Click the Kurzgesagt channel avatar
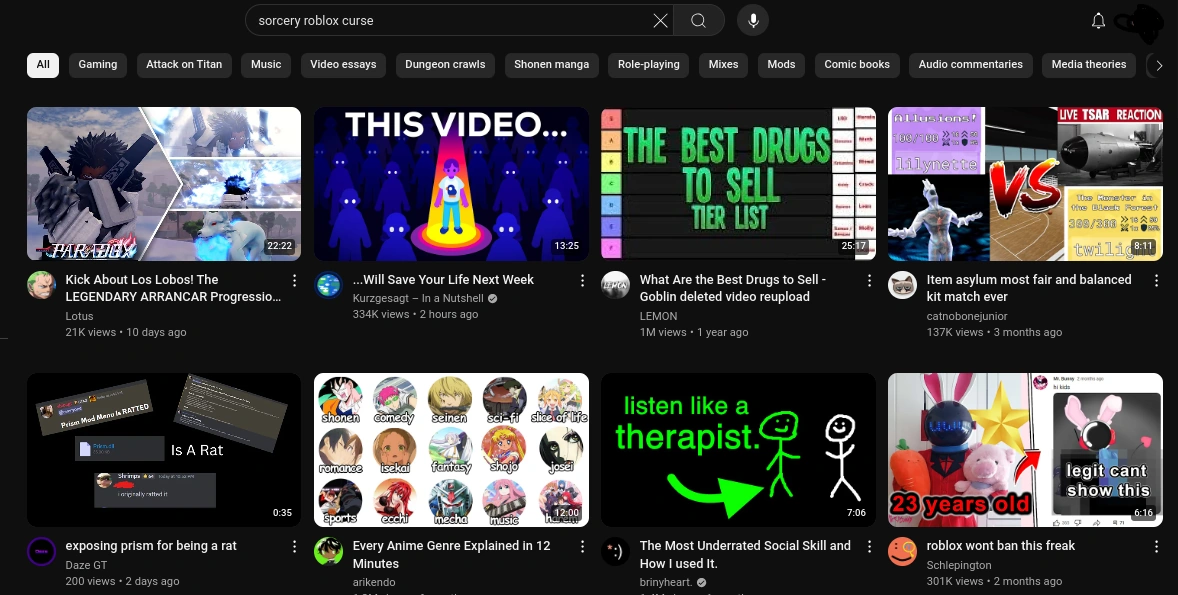 coord(328,285)
